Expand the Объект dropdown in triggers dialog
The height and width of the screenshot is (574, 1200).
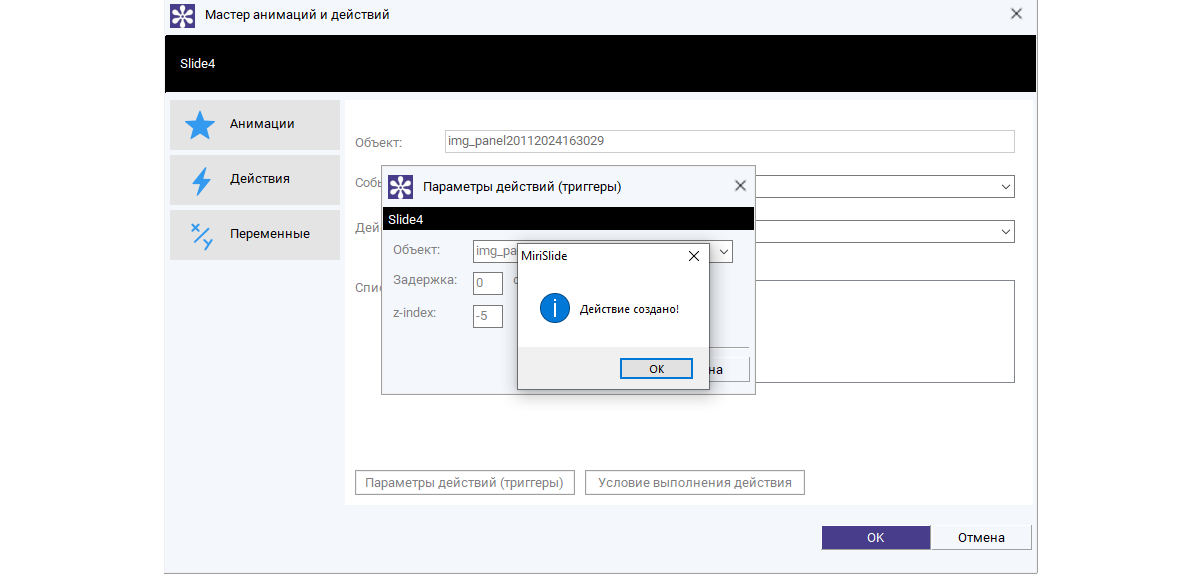[723, 251]
